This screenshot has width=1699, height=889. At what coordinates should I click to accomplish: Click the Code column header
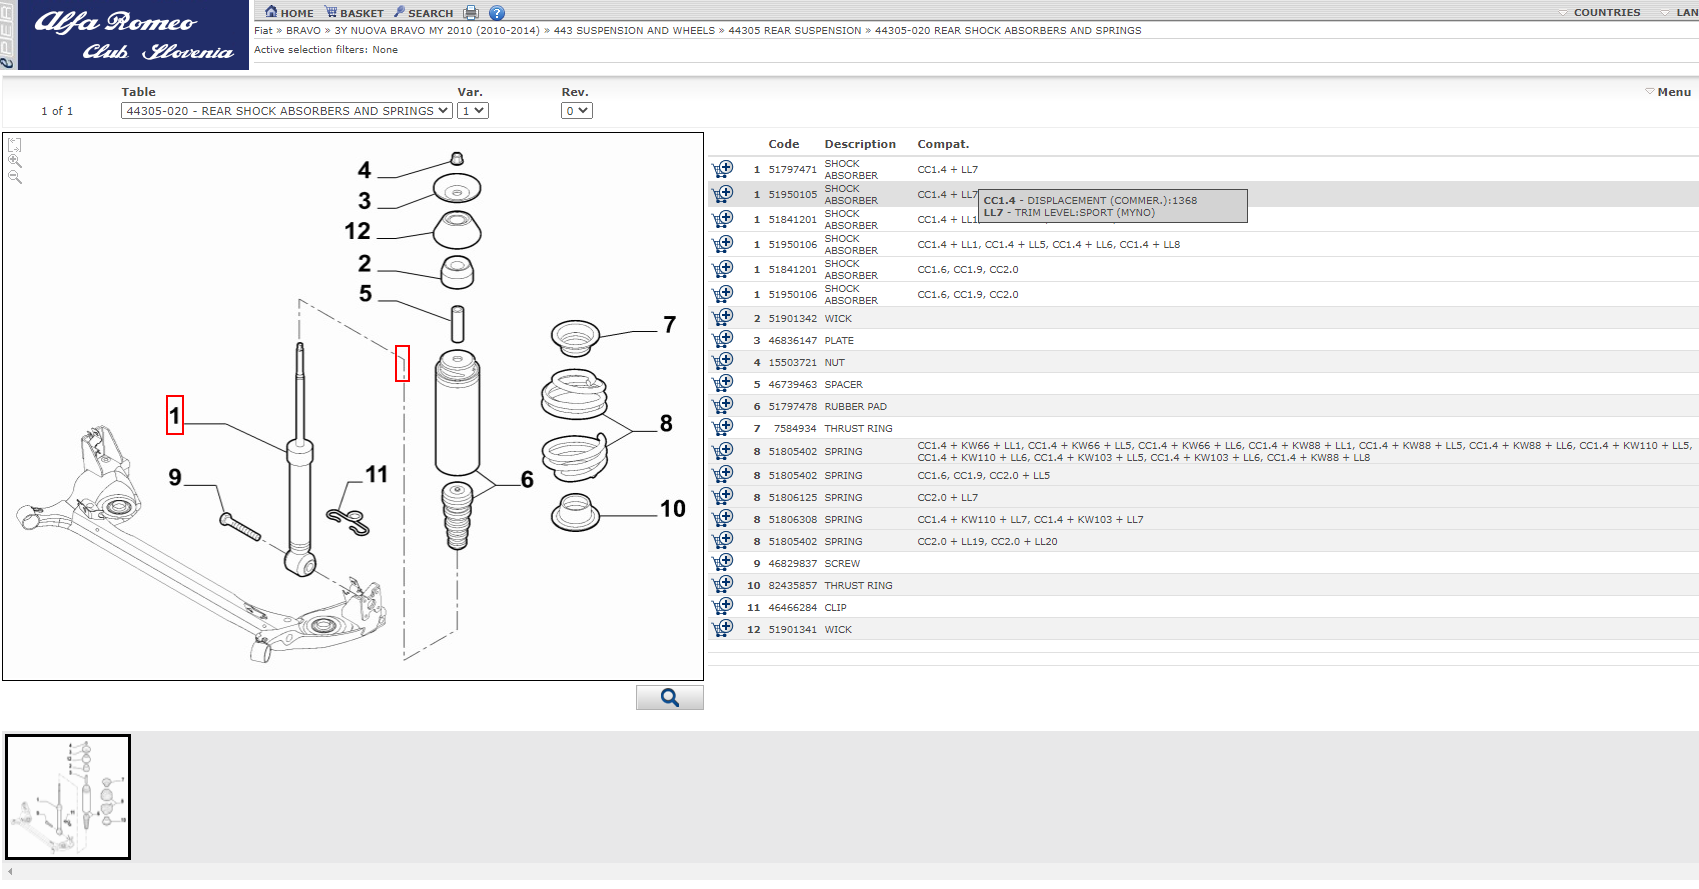(784, 144)
